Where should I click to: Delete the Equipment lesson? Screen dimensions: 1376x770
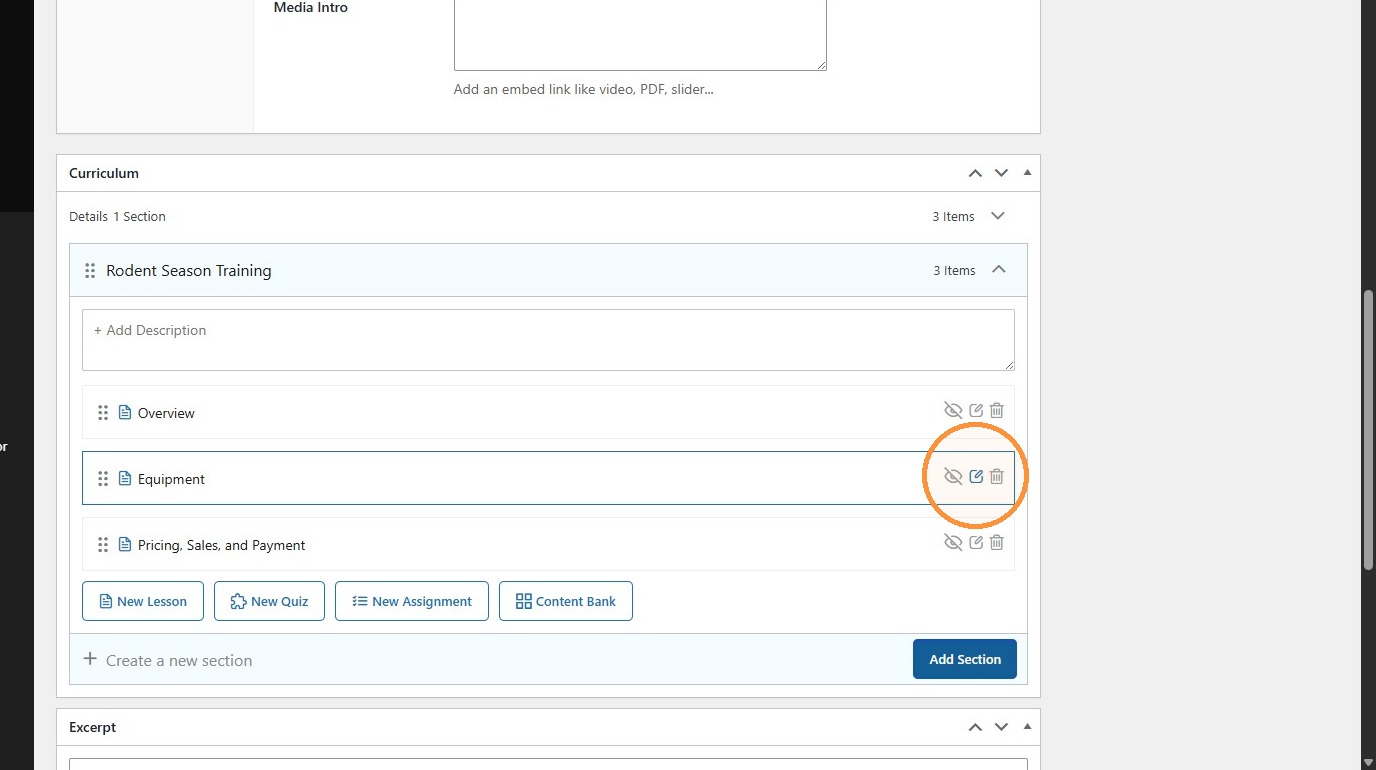[997, 477]
